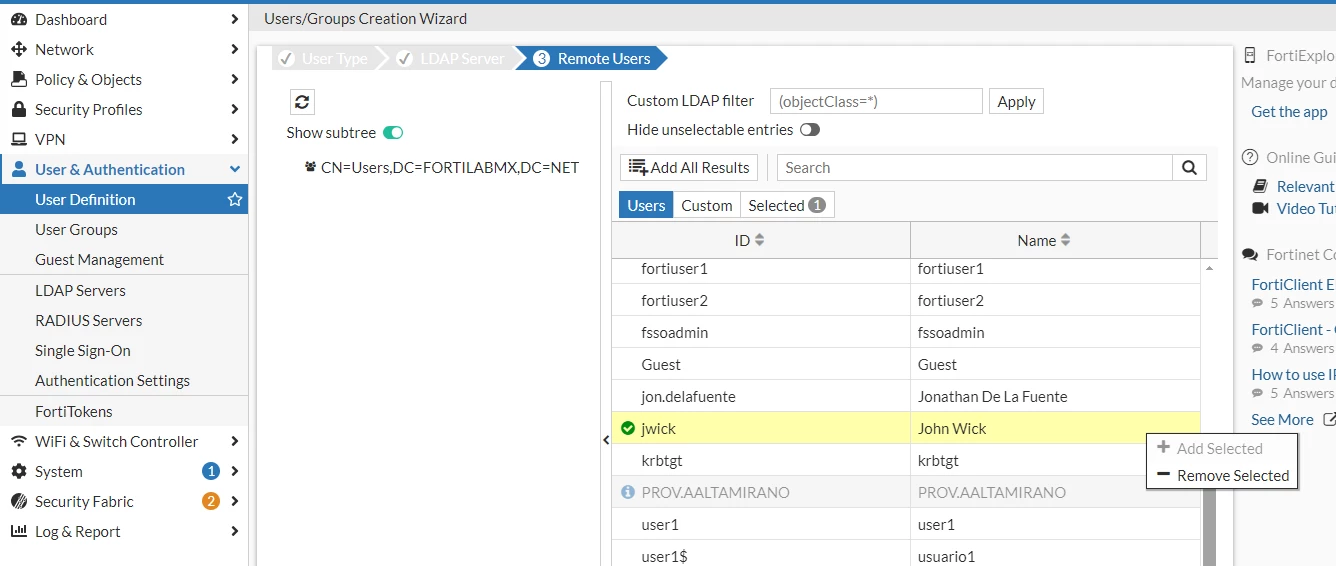Click the Log & Report chart icon
1336x566 pixels.
[x=18, y=531]
